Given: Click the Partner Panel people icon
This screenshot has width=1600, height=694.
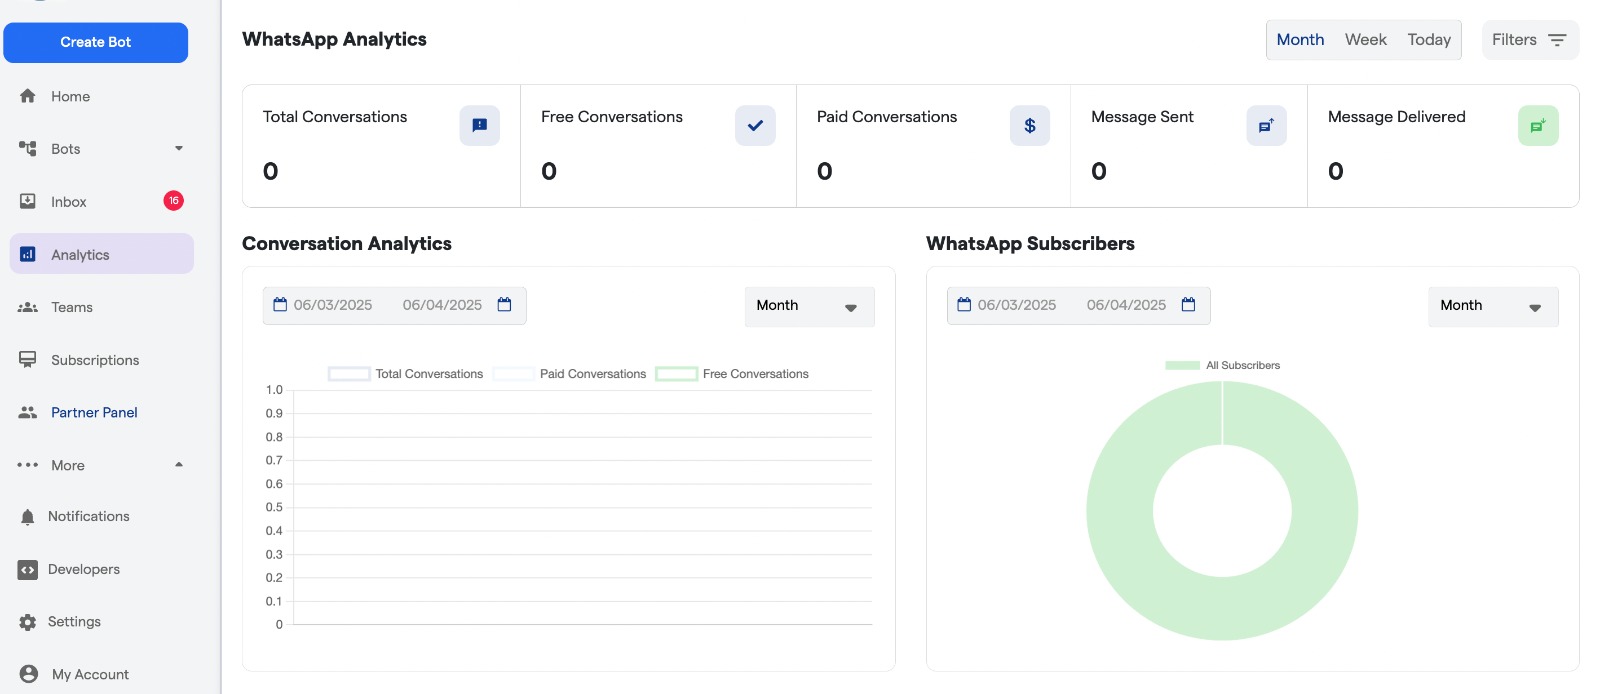Looking at the screenshot, I should point(28,412).
